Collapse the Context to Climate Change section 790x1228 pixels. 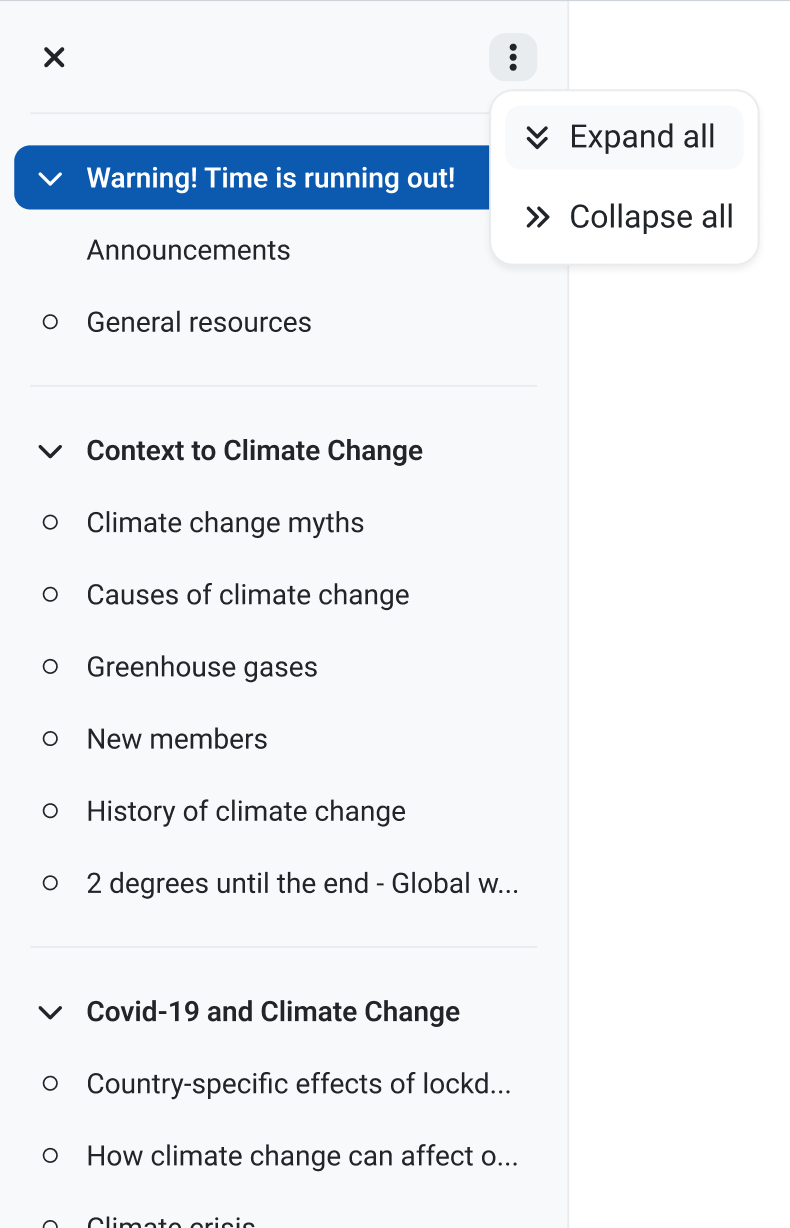click(50, 451)
